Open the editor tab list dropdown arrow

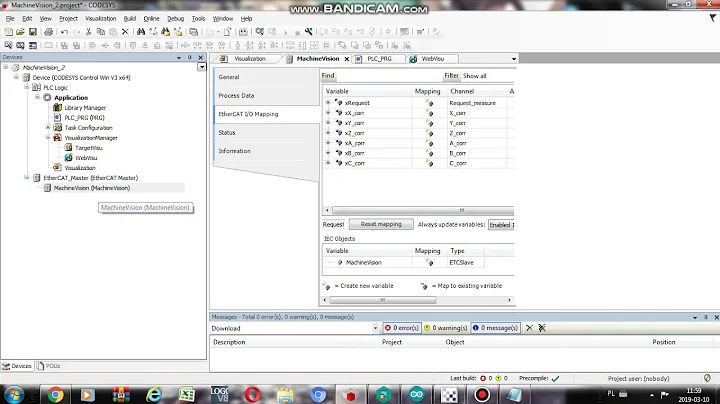pos(513,59)
